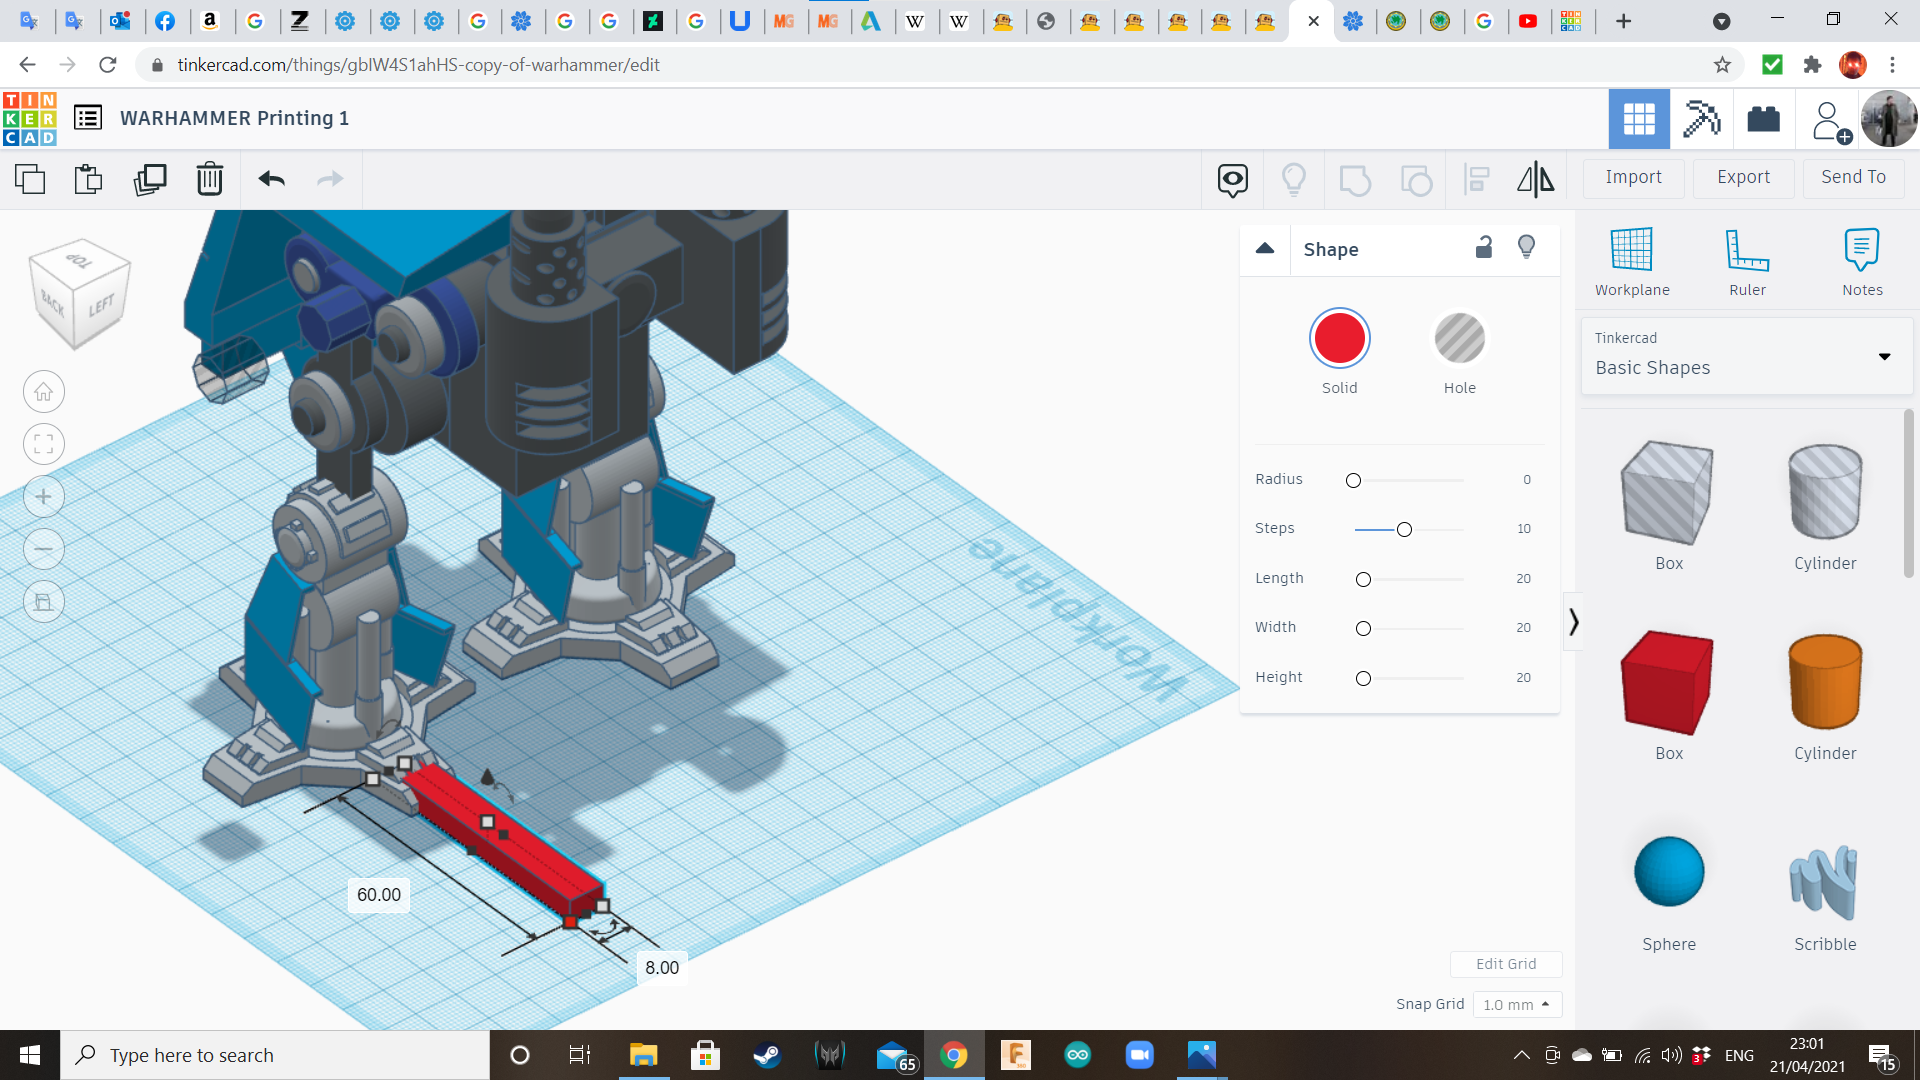Click the Duplicate and repeat icon
Viewport: 1920px width, 1080px height.
(150, 179)
